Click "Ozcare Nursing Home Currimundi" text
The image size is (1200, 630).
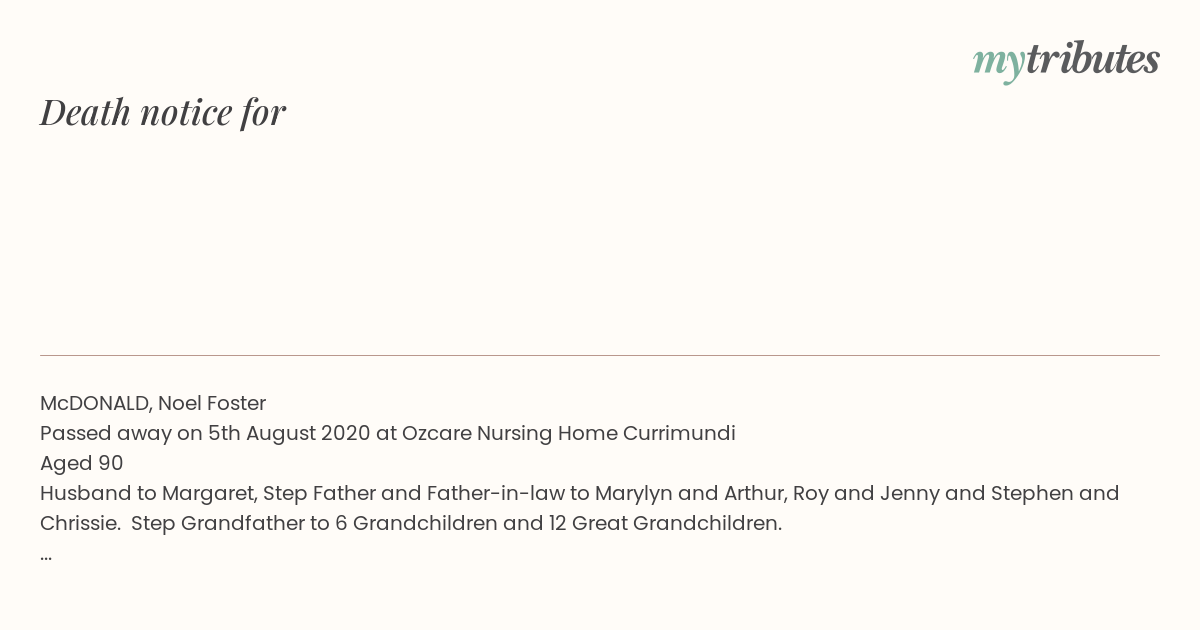569,434
